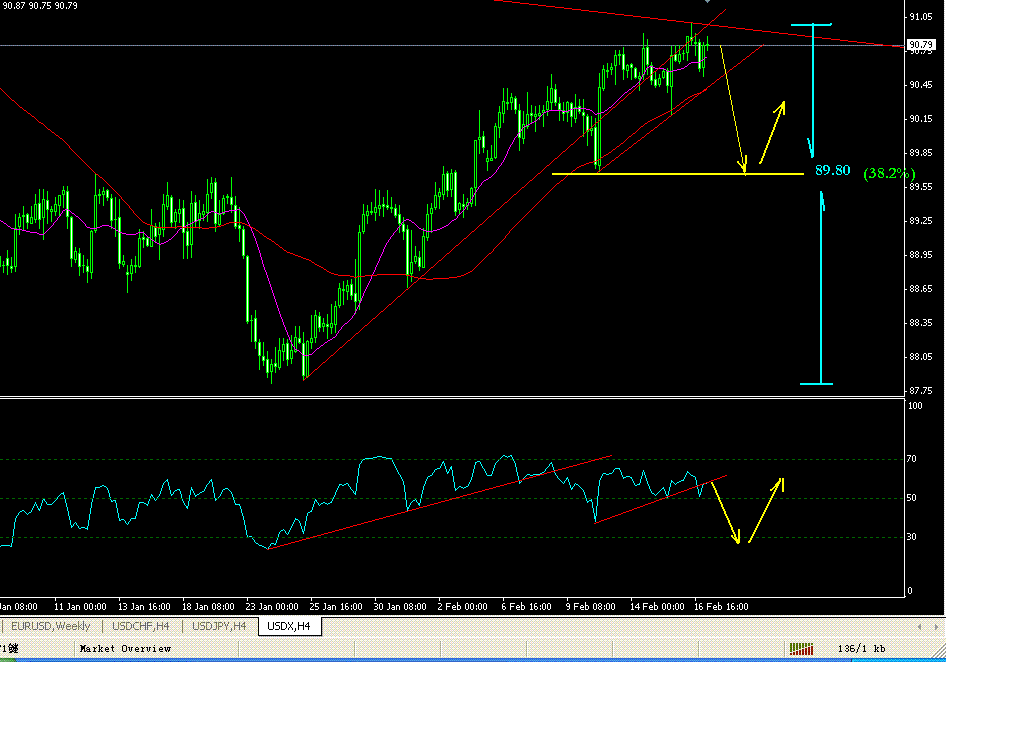Click the RSI 100 level label
Screen dimensions: 1024x742
tap(915, 406)
